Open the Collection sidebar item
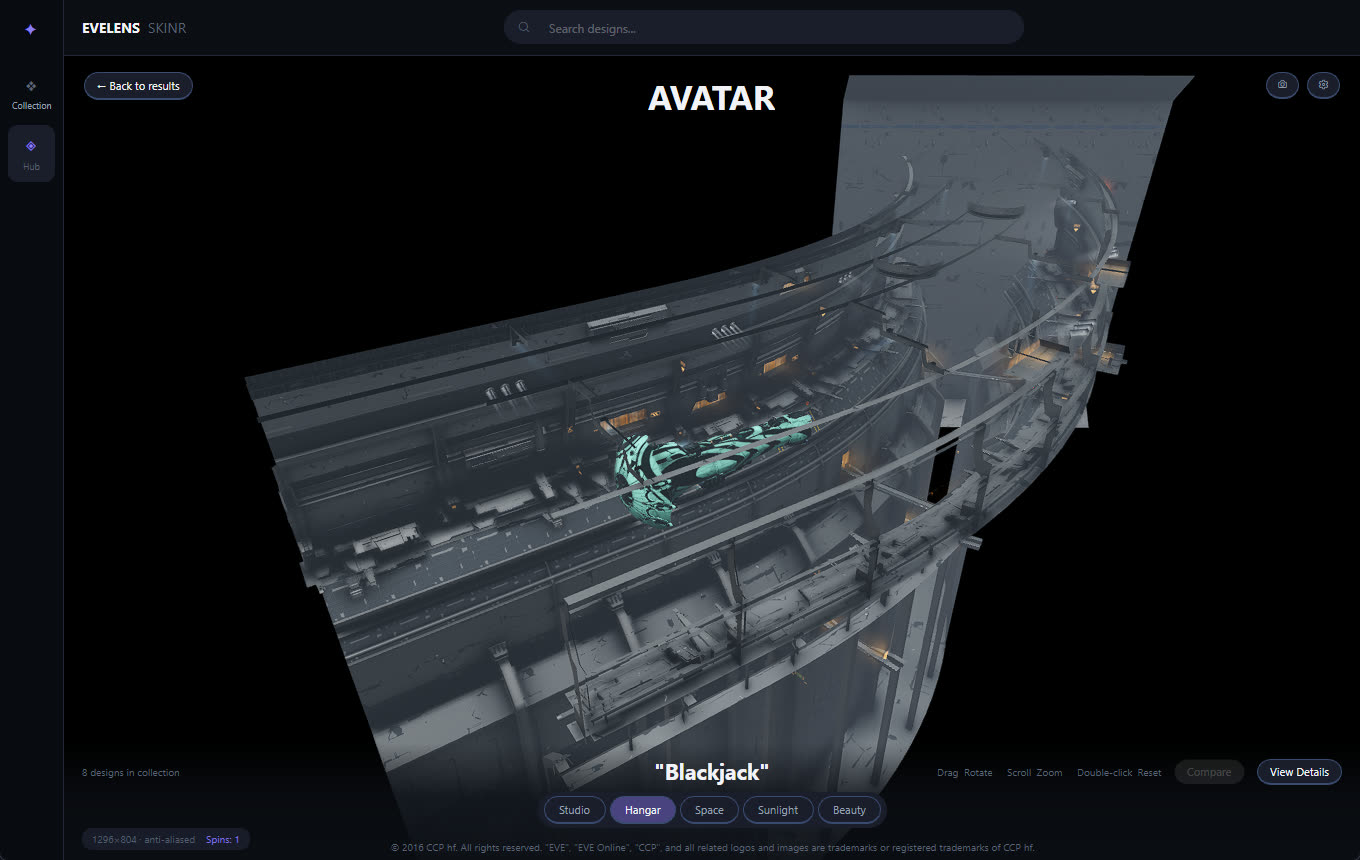Screen dimensions: 1360x860 [31, 94]
